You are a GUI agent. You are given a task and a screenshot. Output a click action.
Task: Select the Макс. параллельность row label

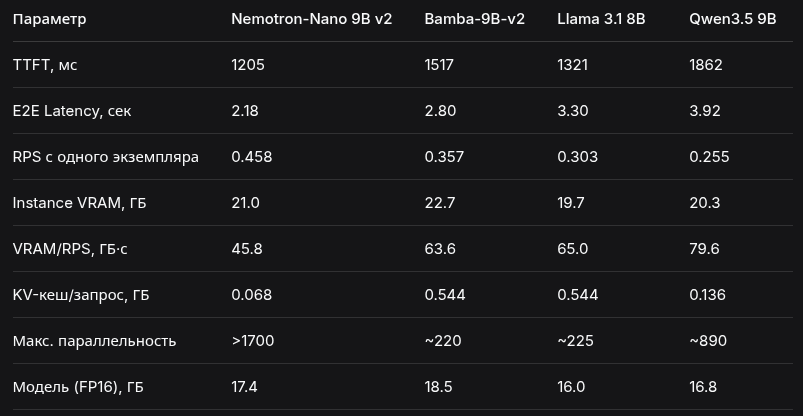94,341
